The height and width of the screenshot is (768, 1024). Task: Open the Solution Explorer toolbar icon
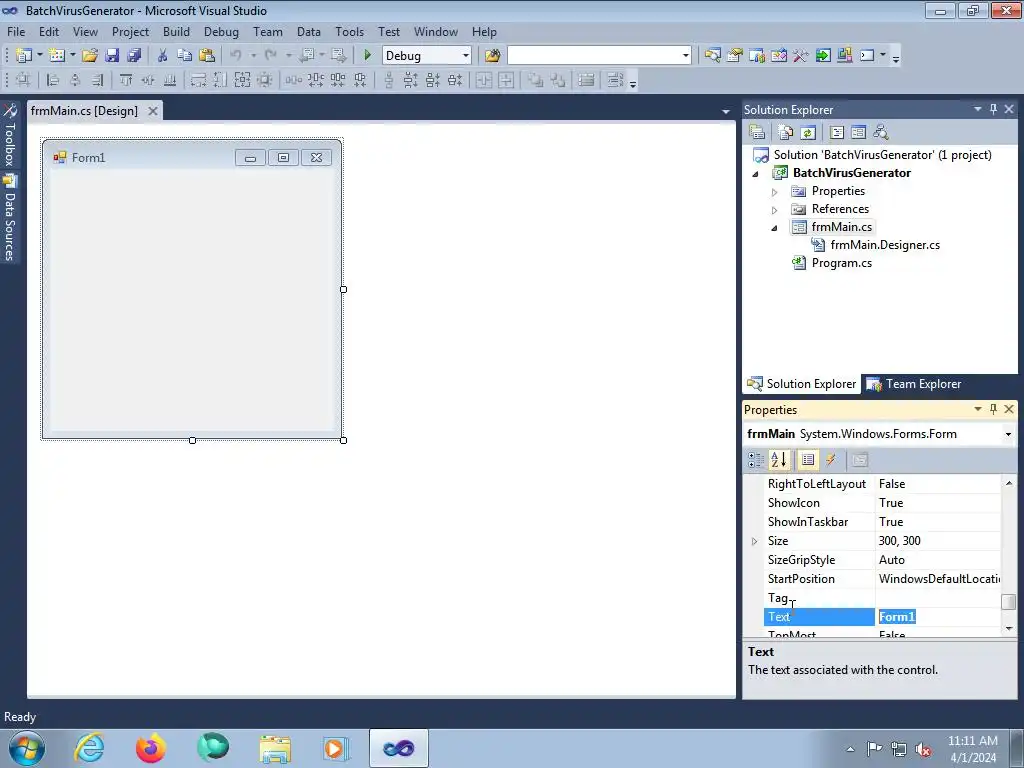712,56
